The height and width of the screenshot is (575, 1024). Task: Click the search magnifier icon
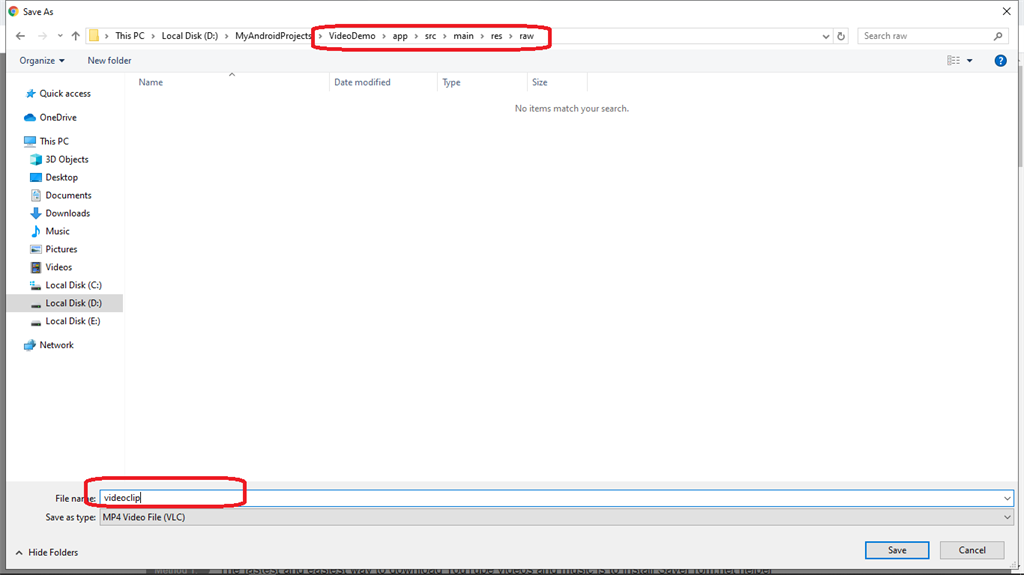pos(998,37)
